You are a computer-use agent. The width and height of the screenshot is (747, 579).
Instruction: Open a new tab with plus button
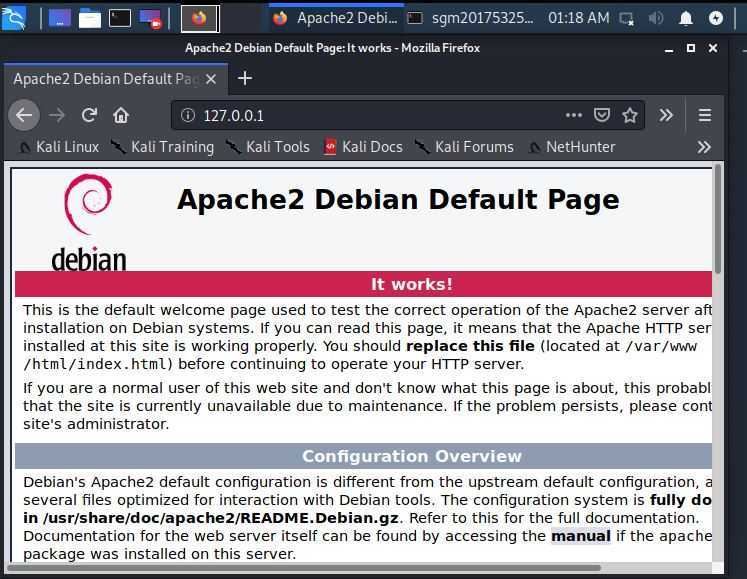pyautogui.click(x=245, y=78)
